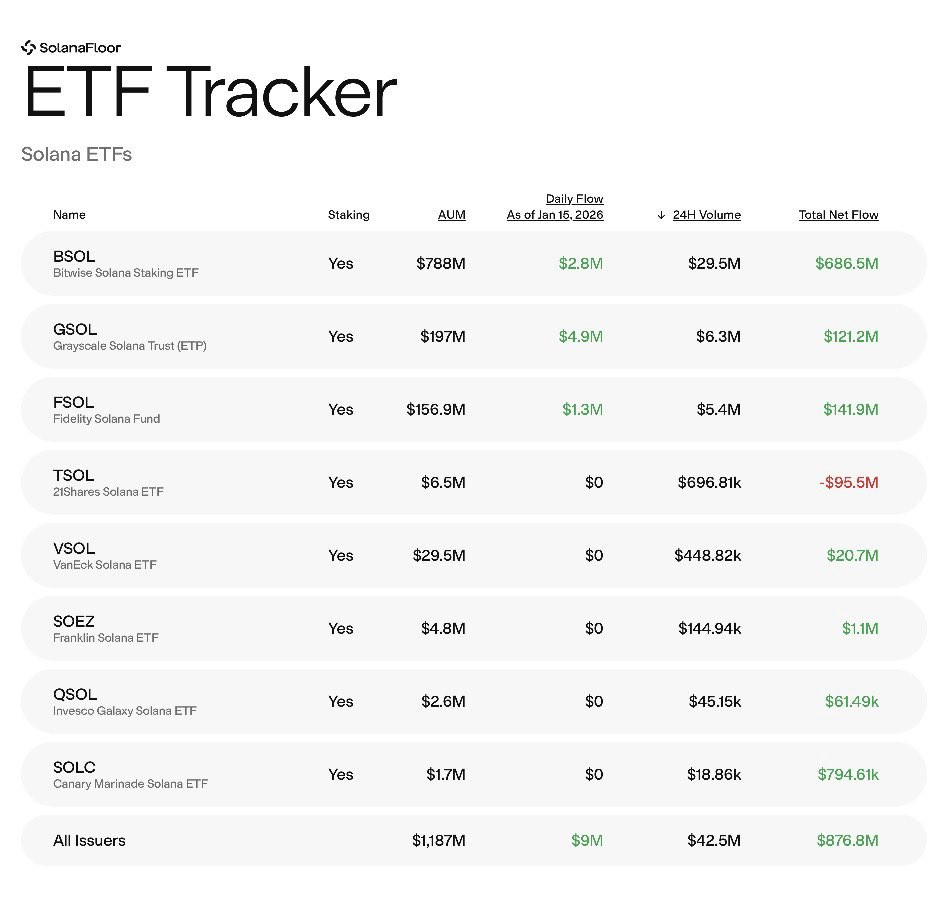Screen dimensions: 947x899
Task: Click the SolanaFloor brand name text
Action: click(x=80, y=48)
